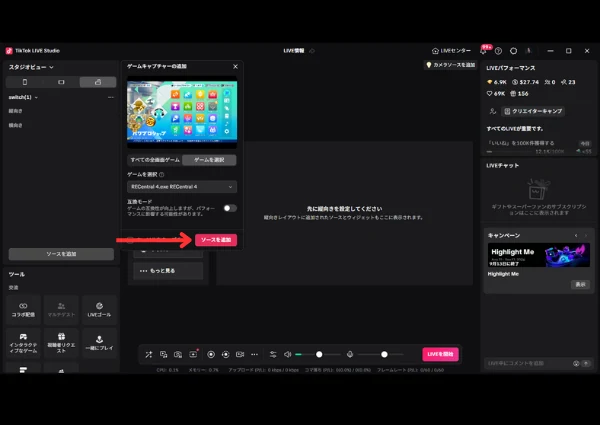This screenshot has width=600, height=425.
Task: Click the person icon beside Creator Camp
Action: coord(492,111)
